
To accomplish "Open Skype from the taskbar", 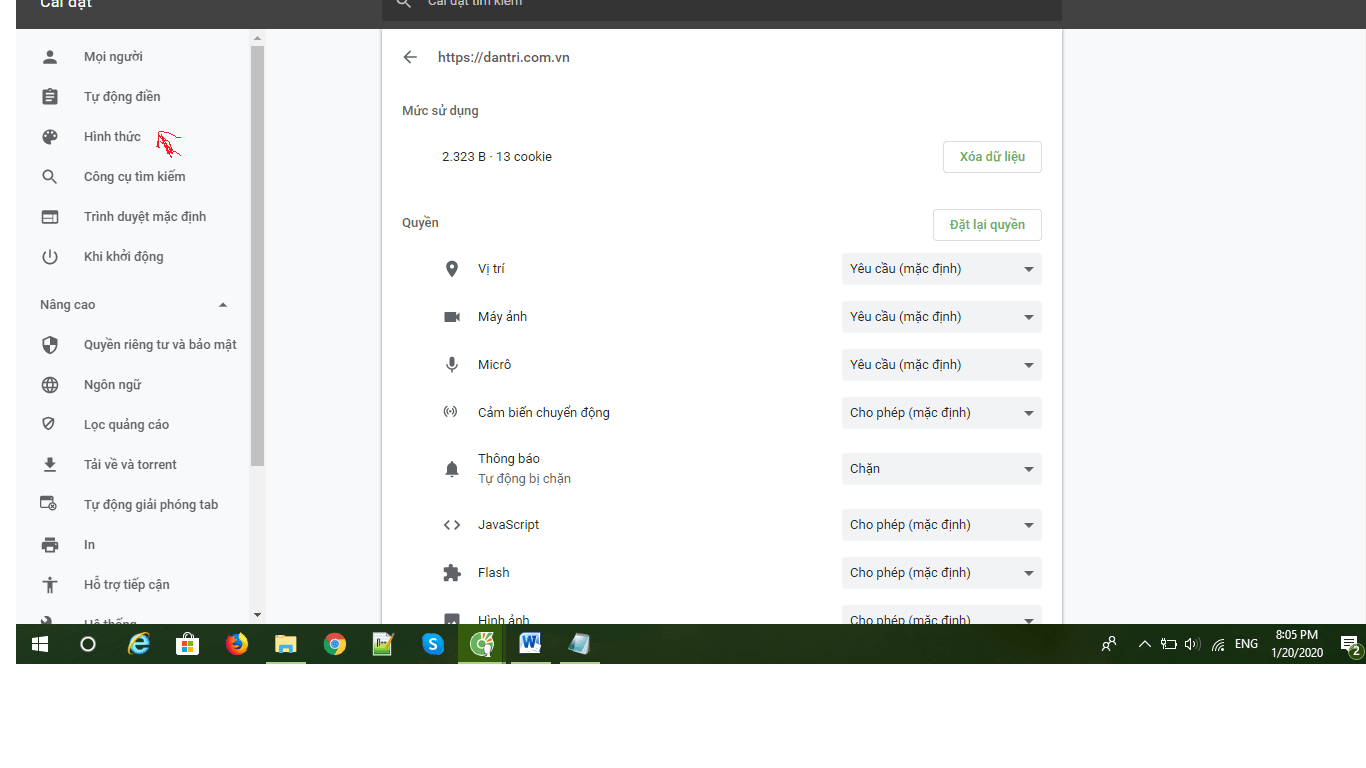I will 433,644.
